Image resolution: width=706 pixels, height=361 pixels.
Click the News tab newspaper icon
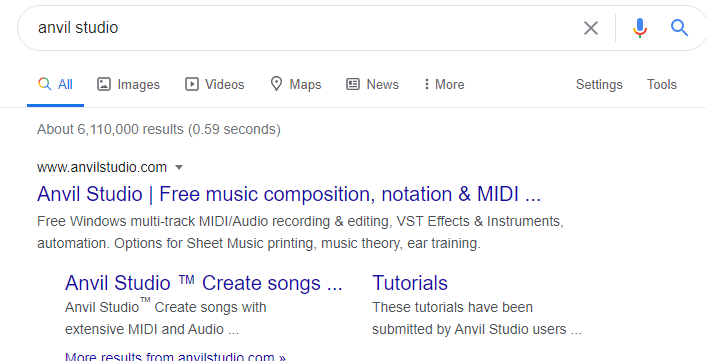pos(353,84)
